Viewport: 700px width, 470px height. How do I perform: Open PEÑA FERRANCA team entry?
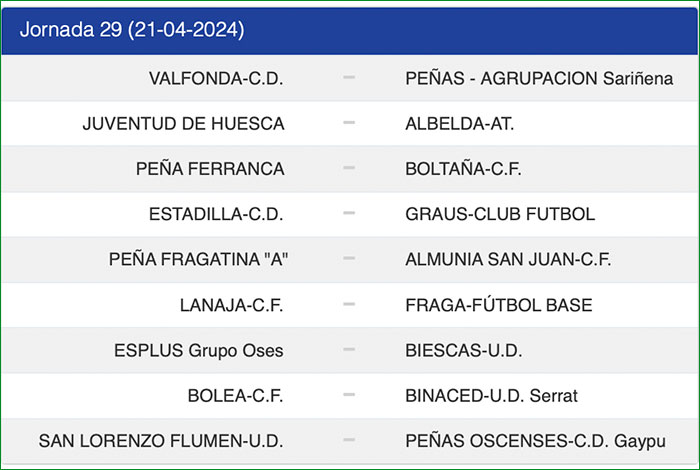pos(210,169)
